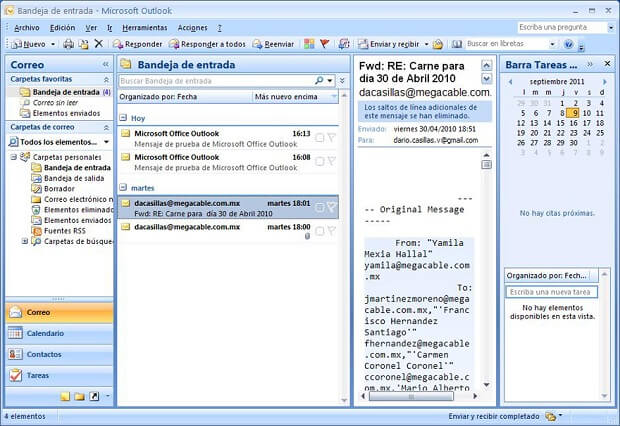
Task: Click the blue Help question mark icon
Action: click(569, 44)
